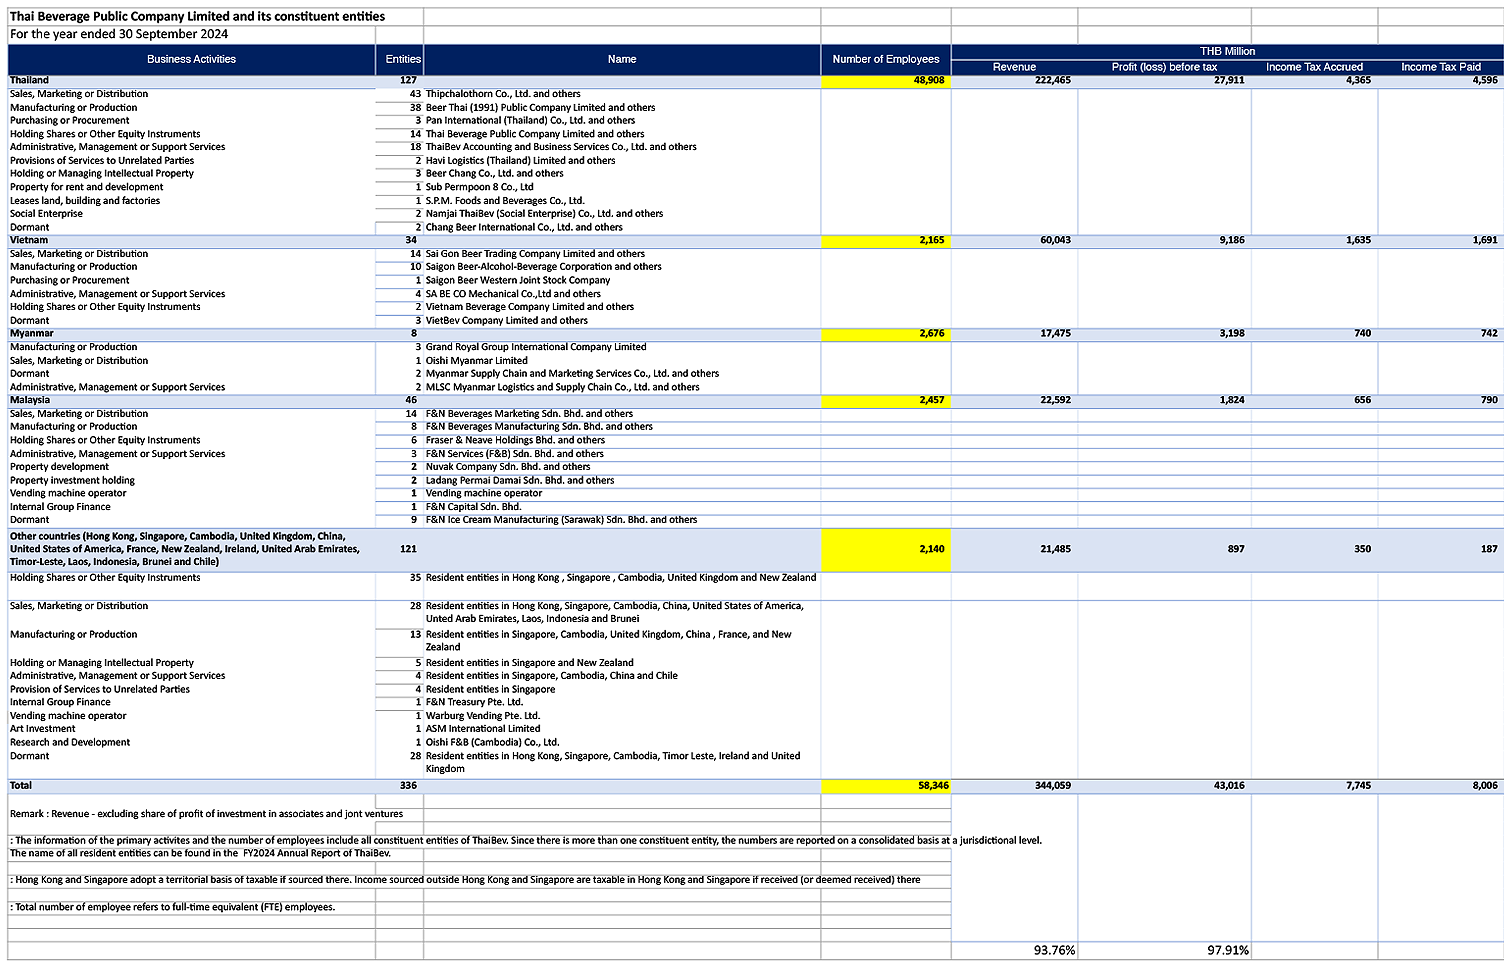Viewport: 1504px width, 968px height.
Task: Select the 'Business Activities' column header
Action: [x=191, y=59]
